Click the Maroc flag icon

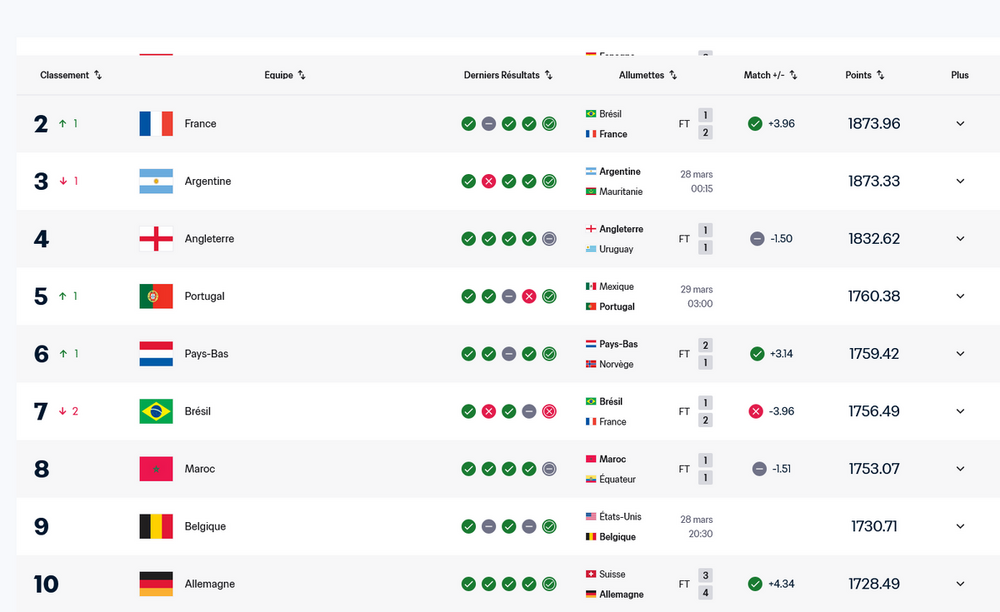click(x=156, y=469)
